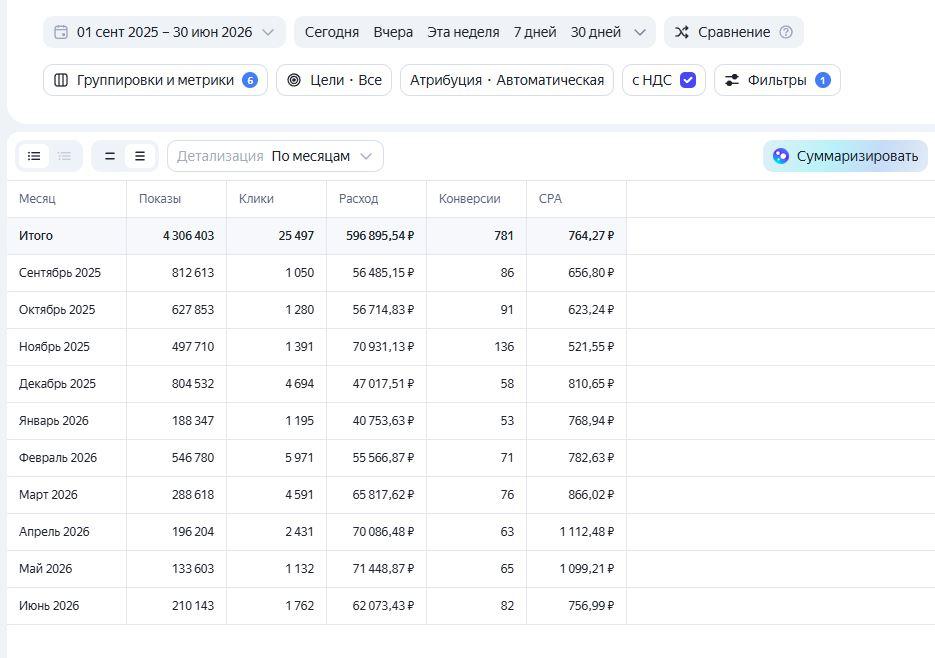Select the Сегодня period preset

[x=332, y=32]
